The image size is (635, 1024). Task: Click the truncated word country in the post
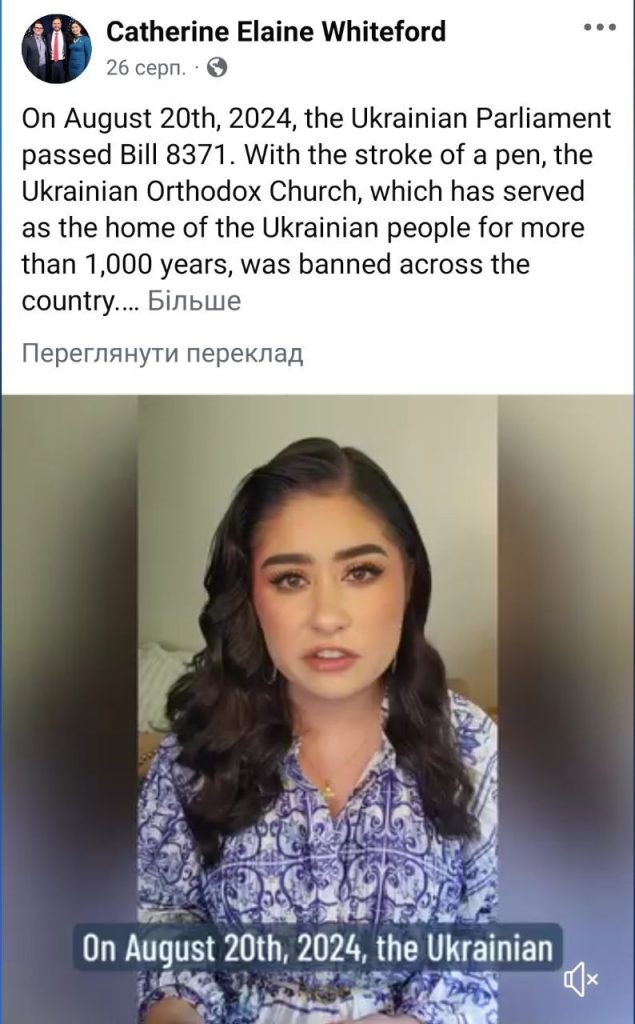tap(67, 302)
